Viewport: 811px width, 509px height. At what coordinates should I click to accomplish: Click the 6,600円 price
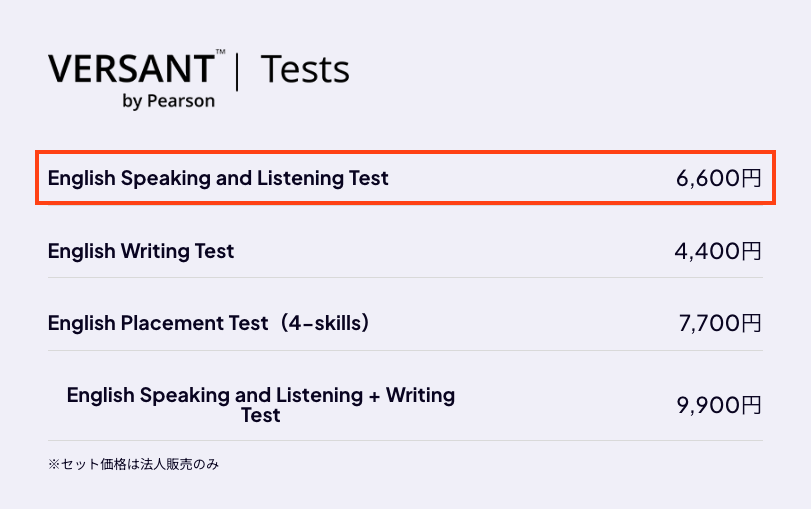tap(718, 179)
